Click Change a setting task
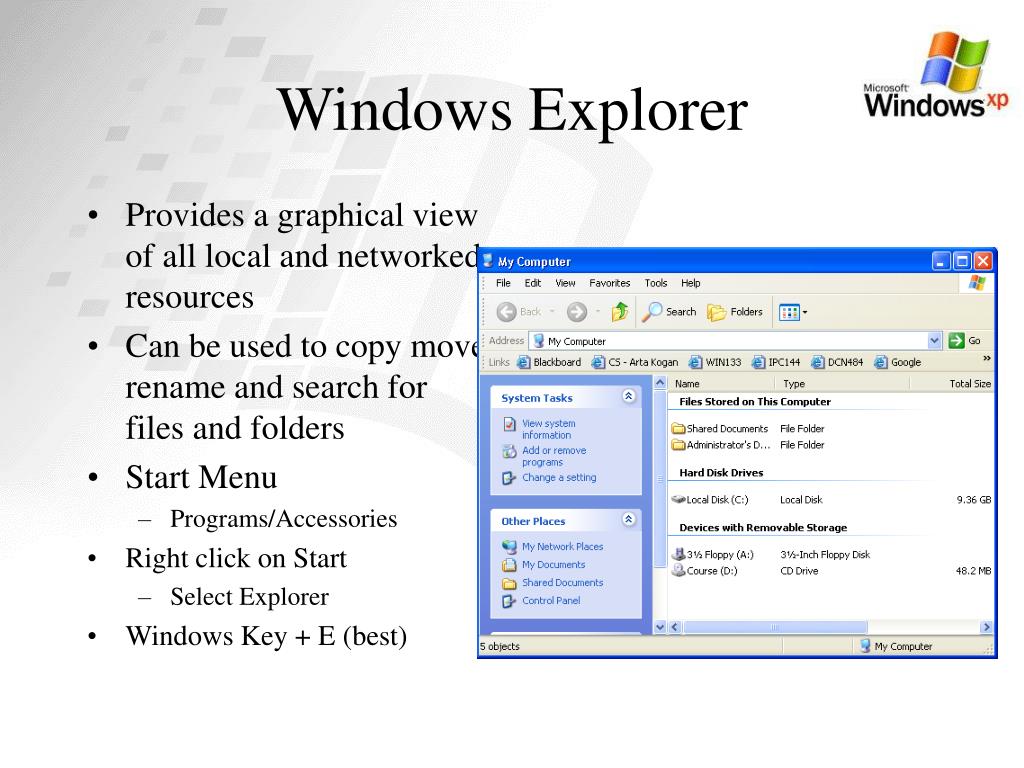Image resolution: width=1024 pixels, height=768 pixels. (x=549, y=478)
